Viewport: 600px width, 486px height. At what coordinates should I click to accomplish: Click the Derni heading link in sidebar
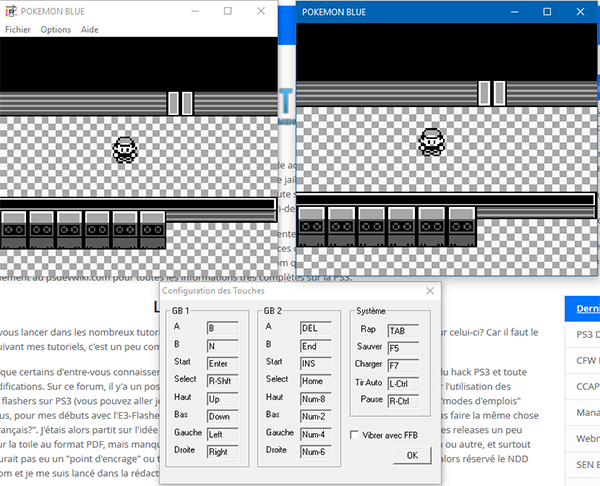(588, 308)
